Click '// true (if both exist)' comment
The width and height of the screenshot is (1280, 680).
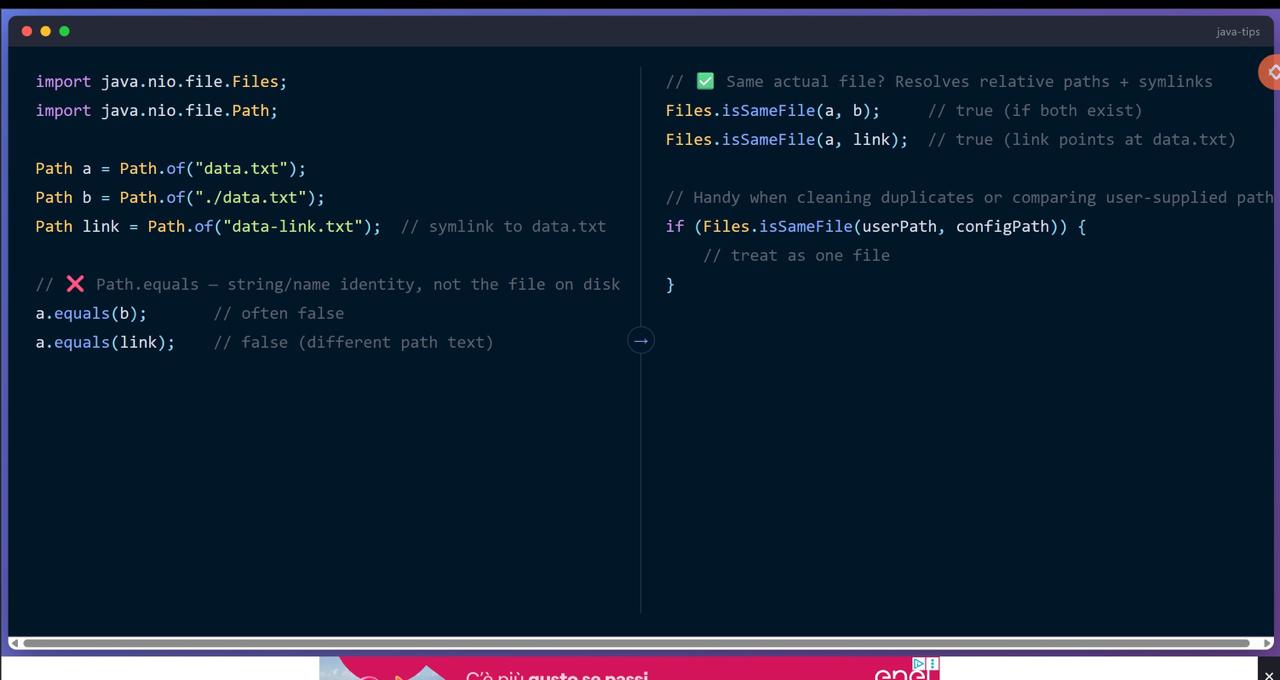pos(1035,110)
